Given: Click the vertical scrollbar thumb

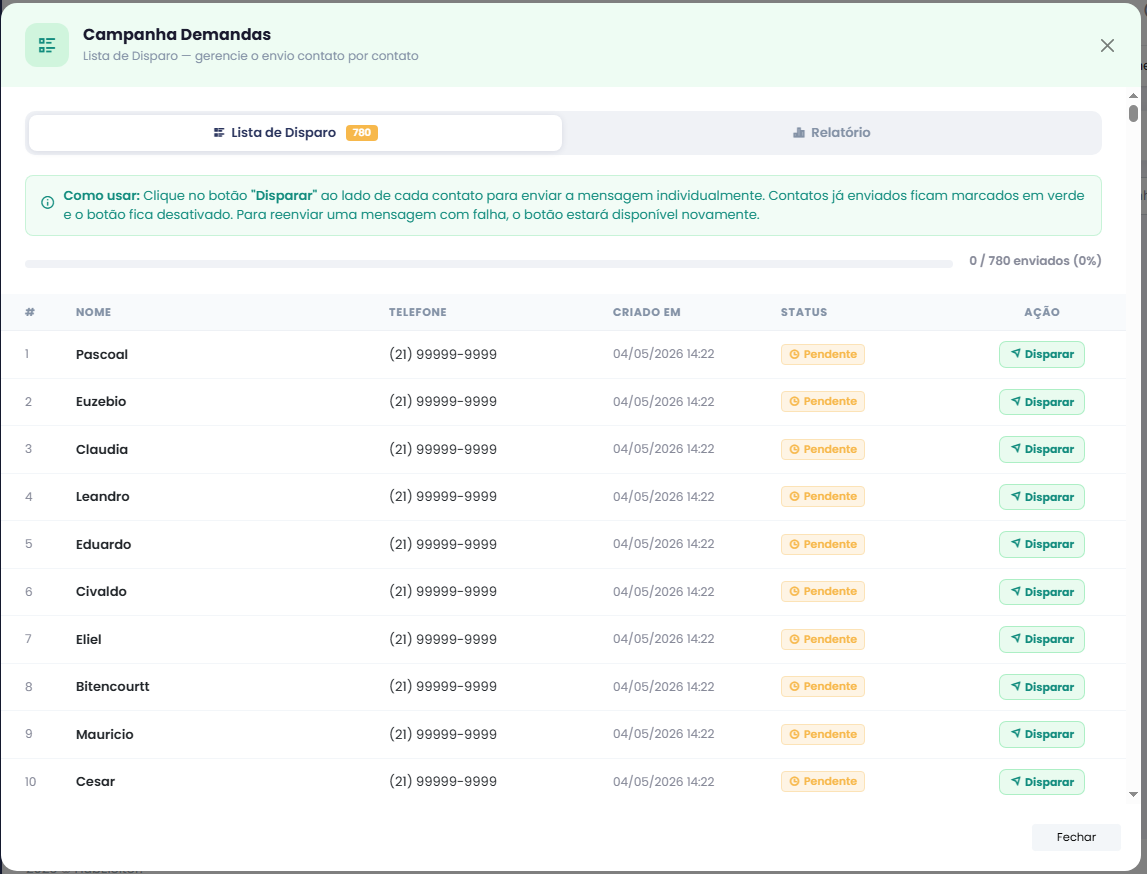Looking at the screenshot, I should pos(1133,113).
